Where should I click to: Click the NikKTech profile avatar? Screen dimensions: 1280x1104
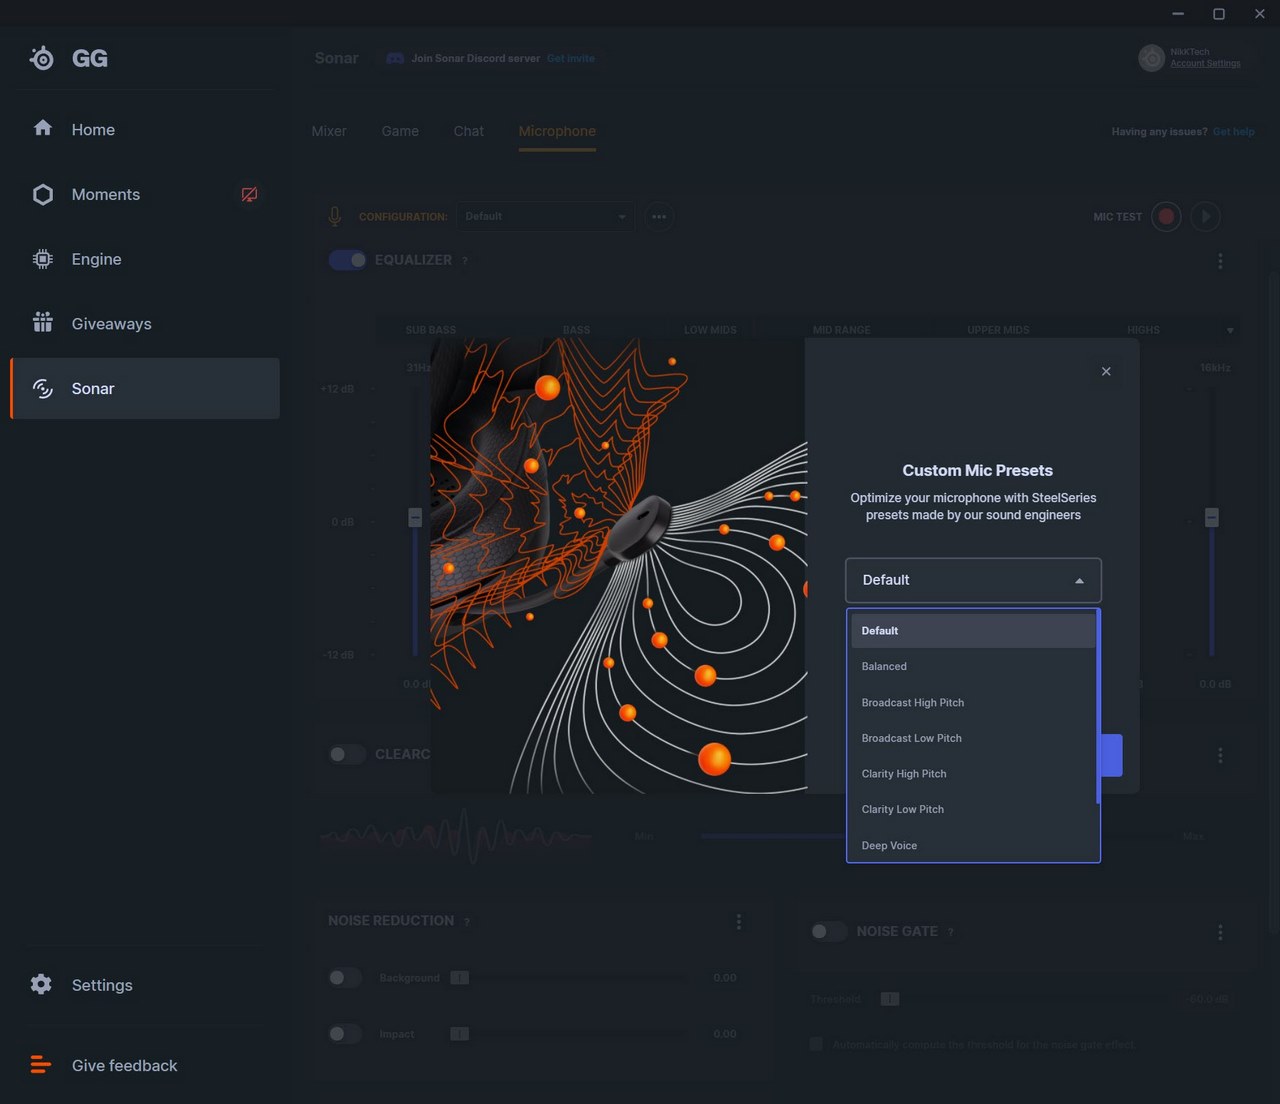1152,58
